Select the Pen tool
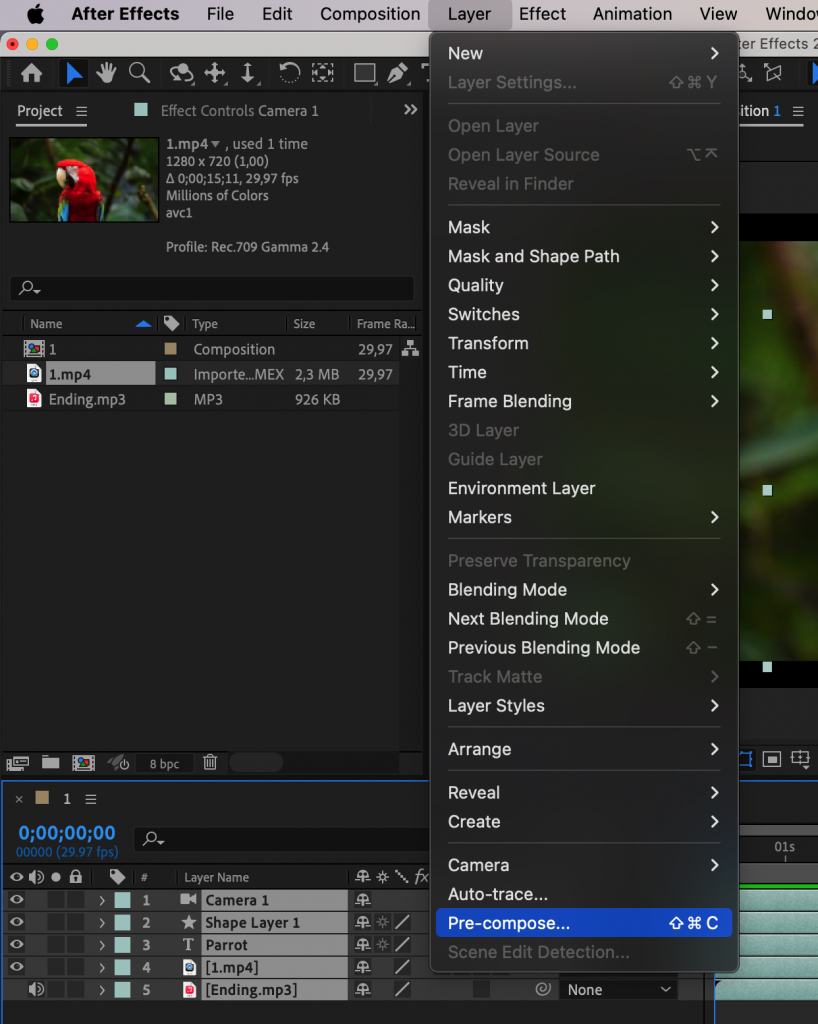 (x=399, y=73)
